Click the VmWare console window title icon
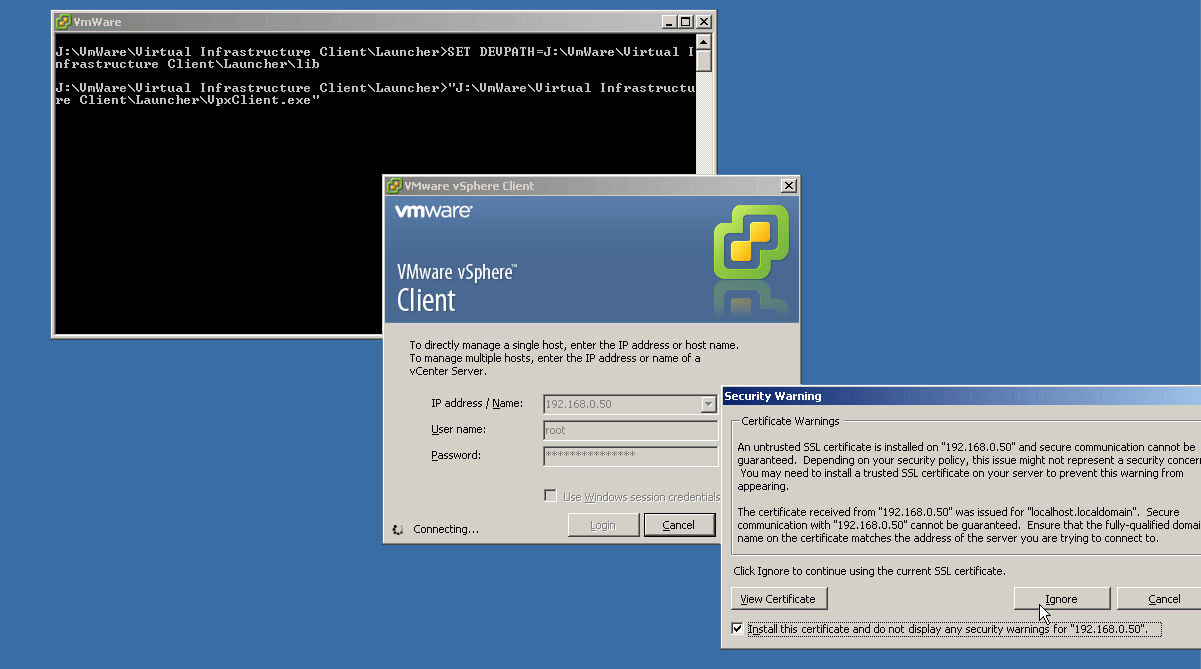1201x669 pixels. point(63,21)
